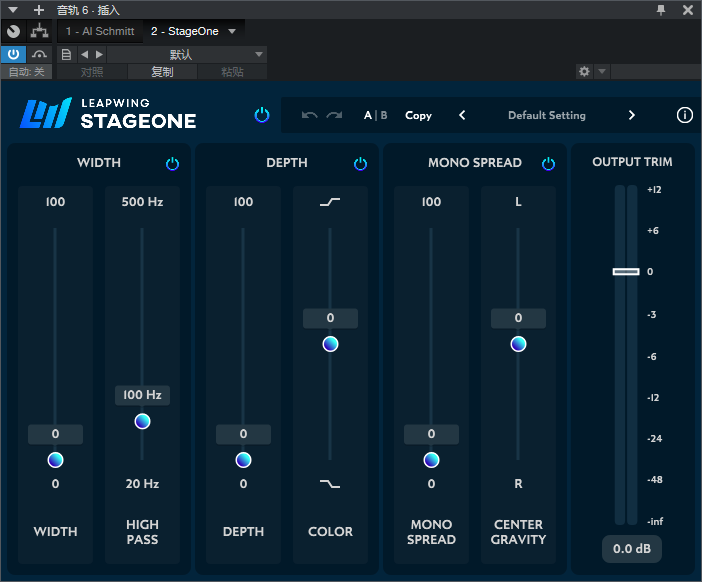702x582 pixels.
Task: Switch A|B comparison state
Action: [375, 116]
